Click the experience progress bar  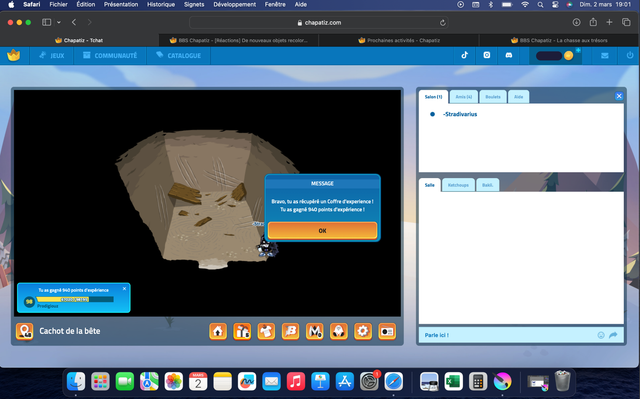[75, 299]
